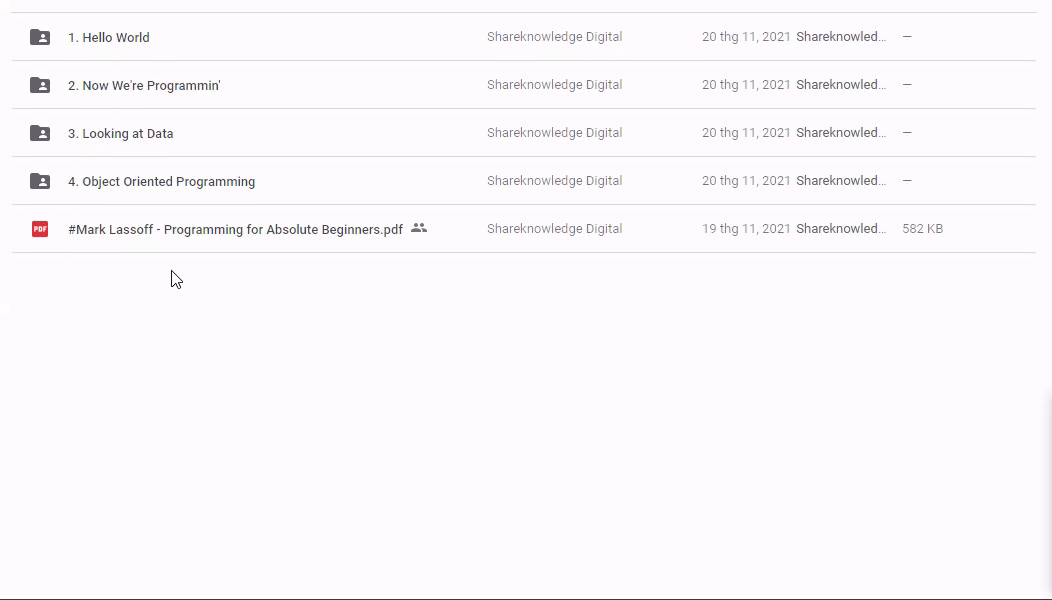
Task: Click the 582 KB file size
Action: tap(922, 229)
